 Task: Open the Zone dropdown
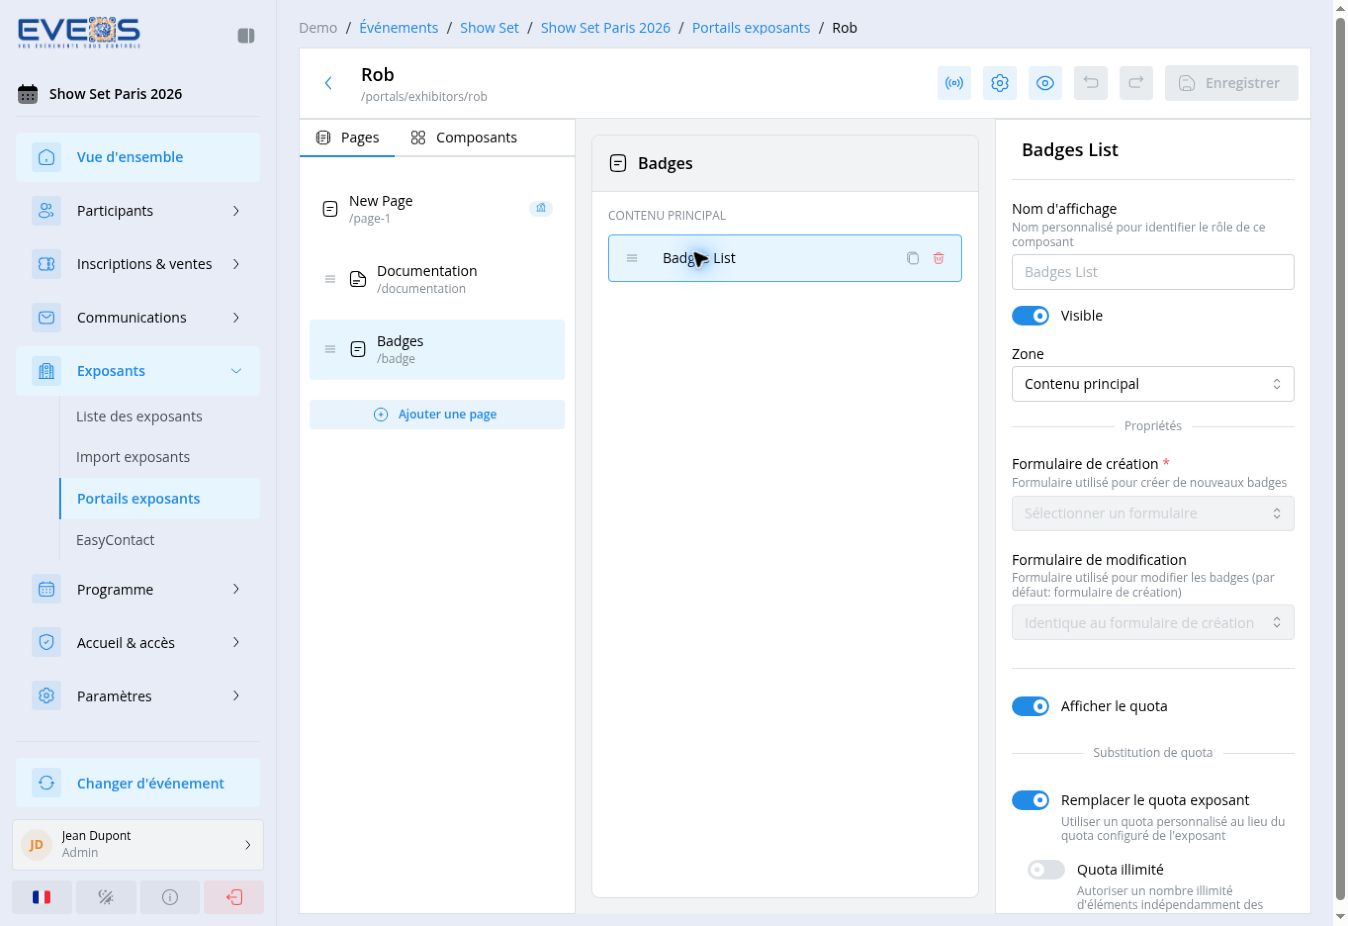(1153, 384)
